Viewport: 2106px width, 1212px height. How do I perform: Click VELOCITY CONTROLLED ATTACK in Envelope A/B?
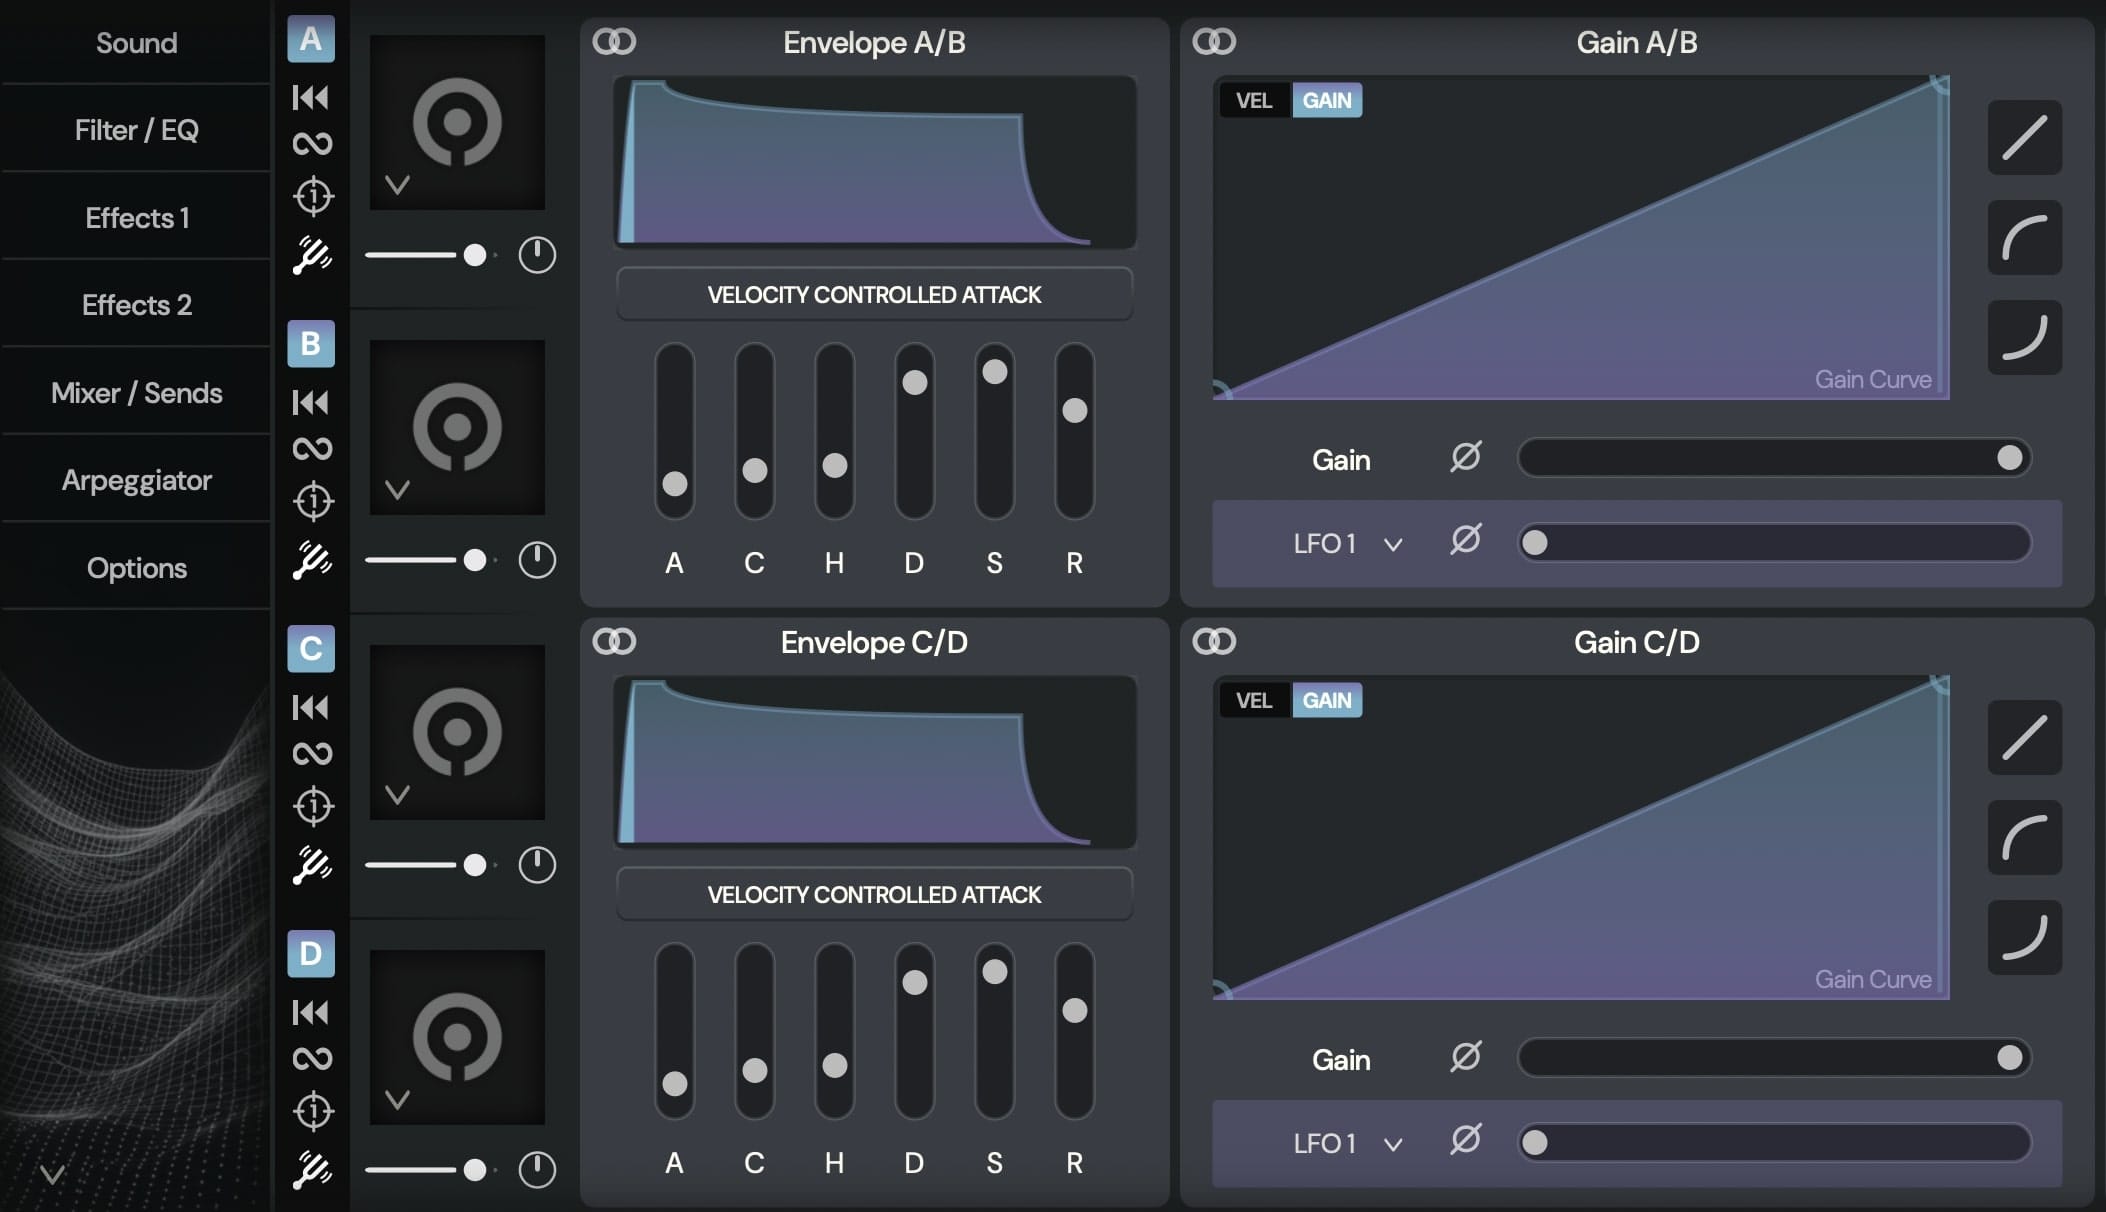pyautogui.click(x=874, y=294)
